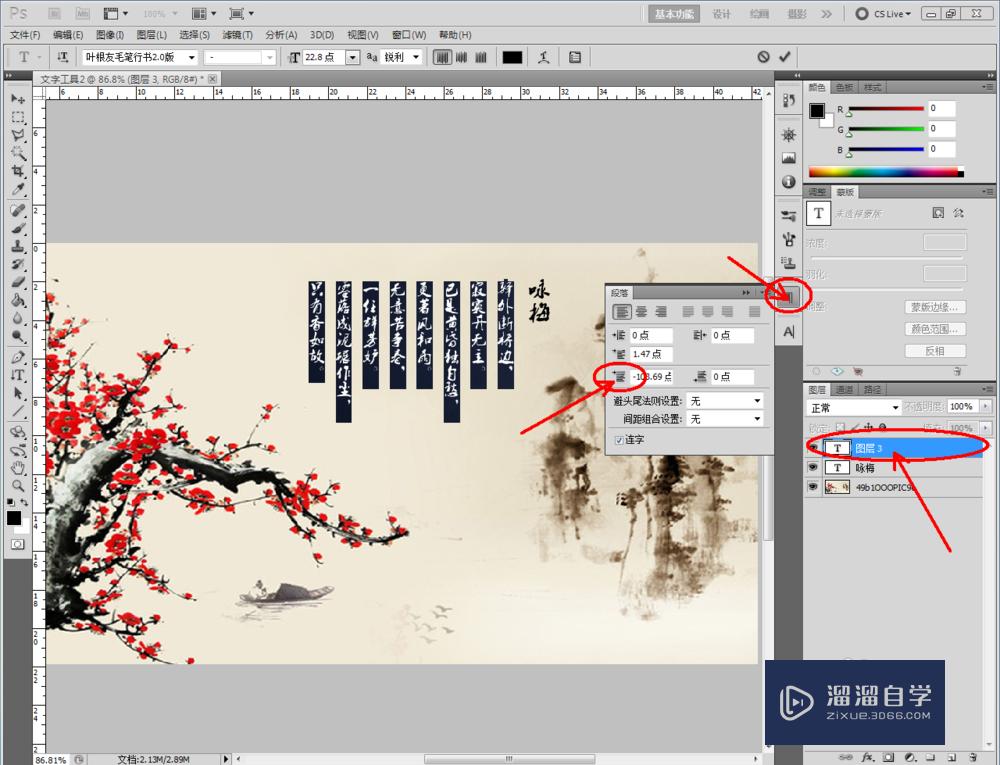
Task: Switch to the 路径 paths tab
Action: (x=872, y=390)
